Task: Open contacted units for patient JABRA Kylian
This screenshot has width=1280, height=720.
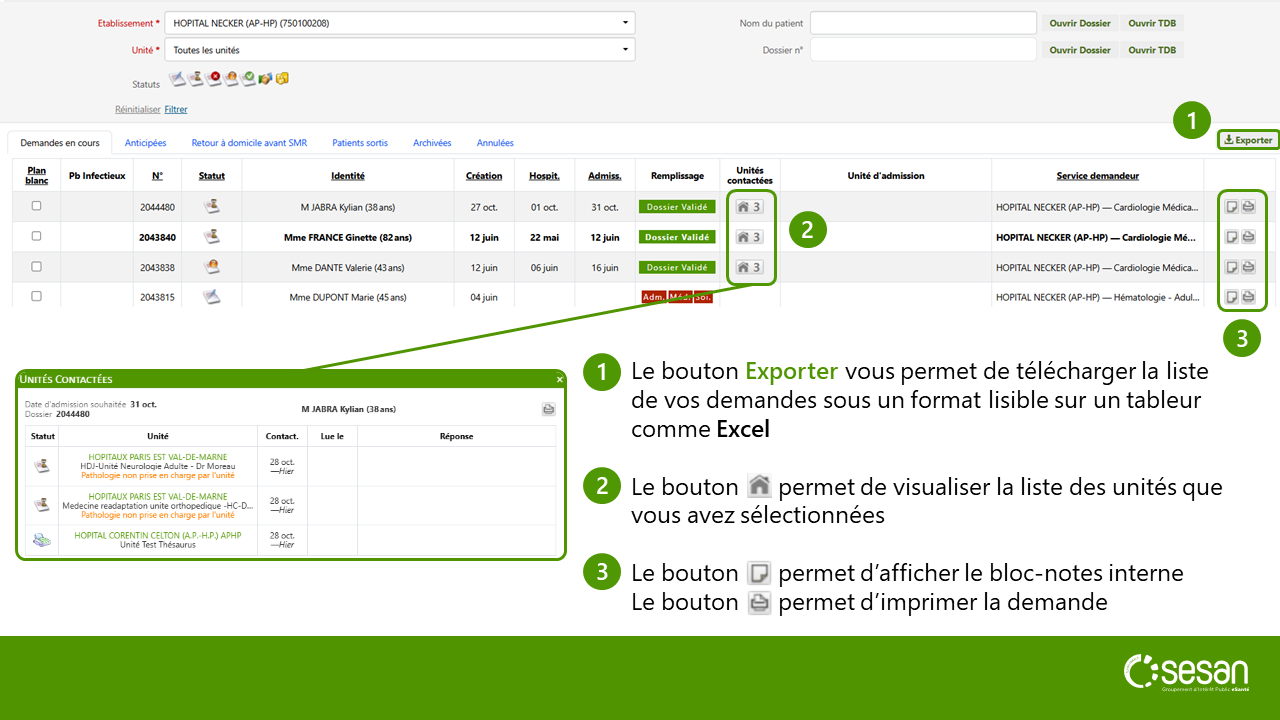Action: [749, 207]
